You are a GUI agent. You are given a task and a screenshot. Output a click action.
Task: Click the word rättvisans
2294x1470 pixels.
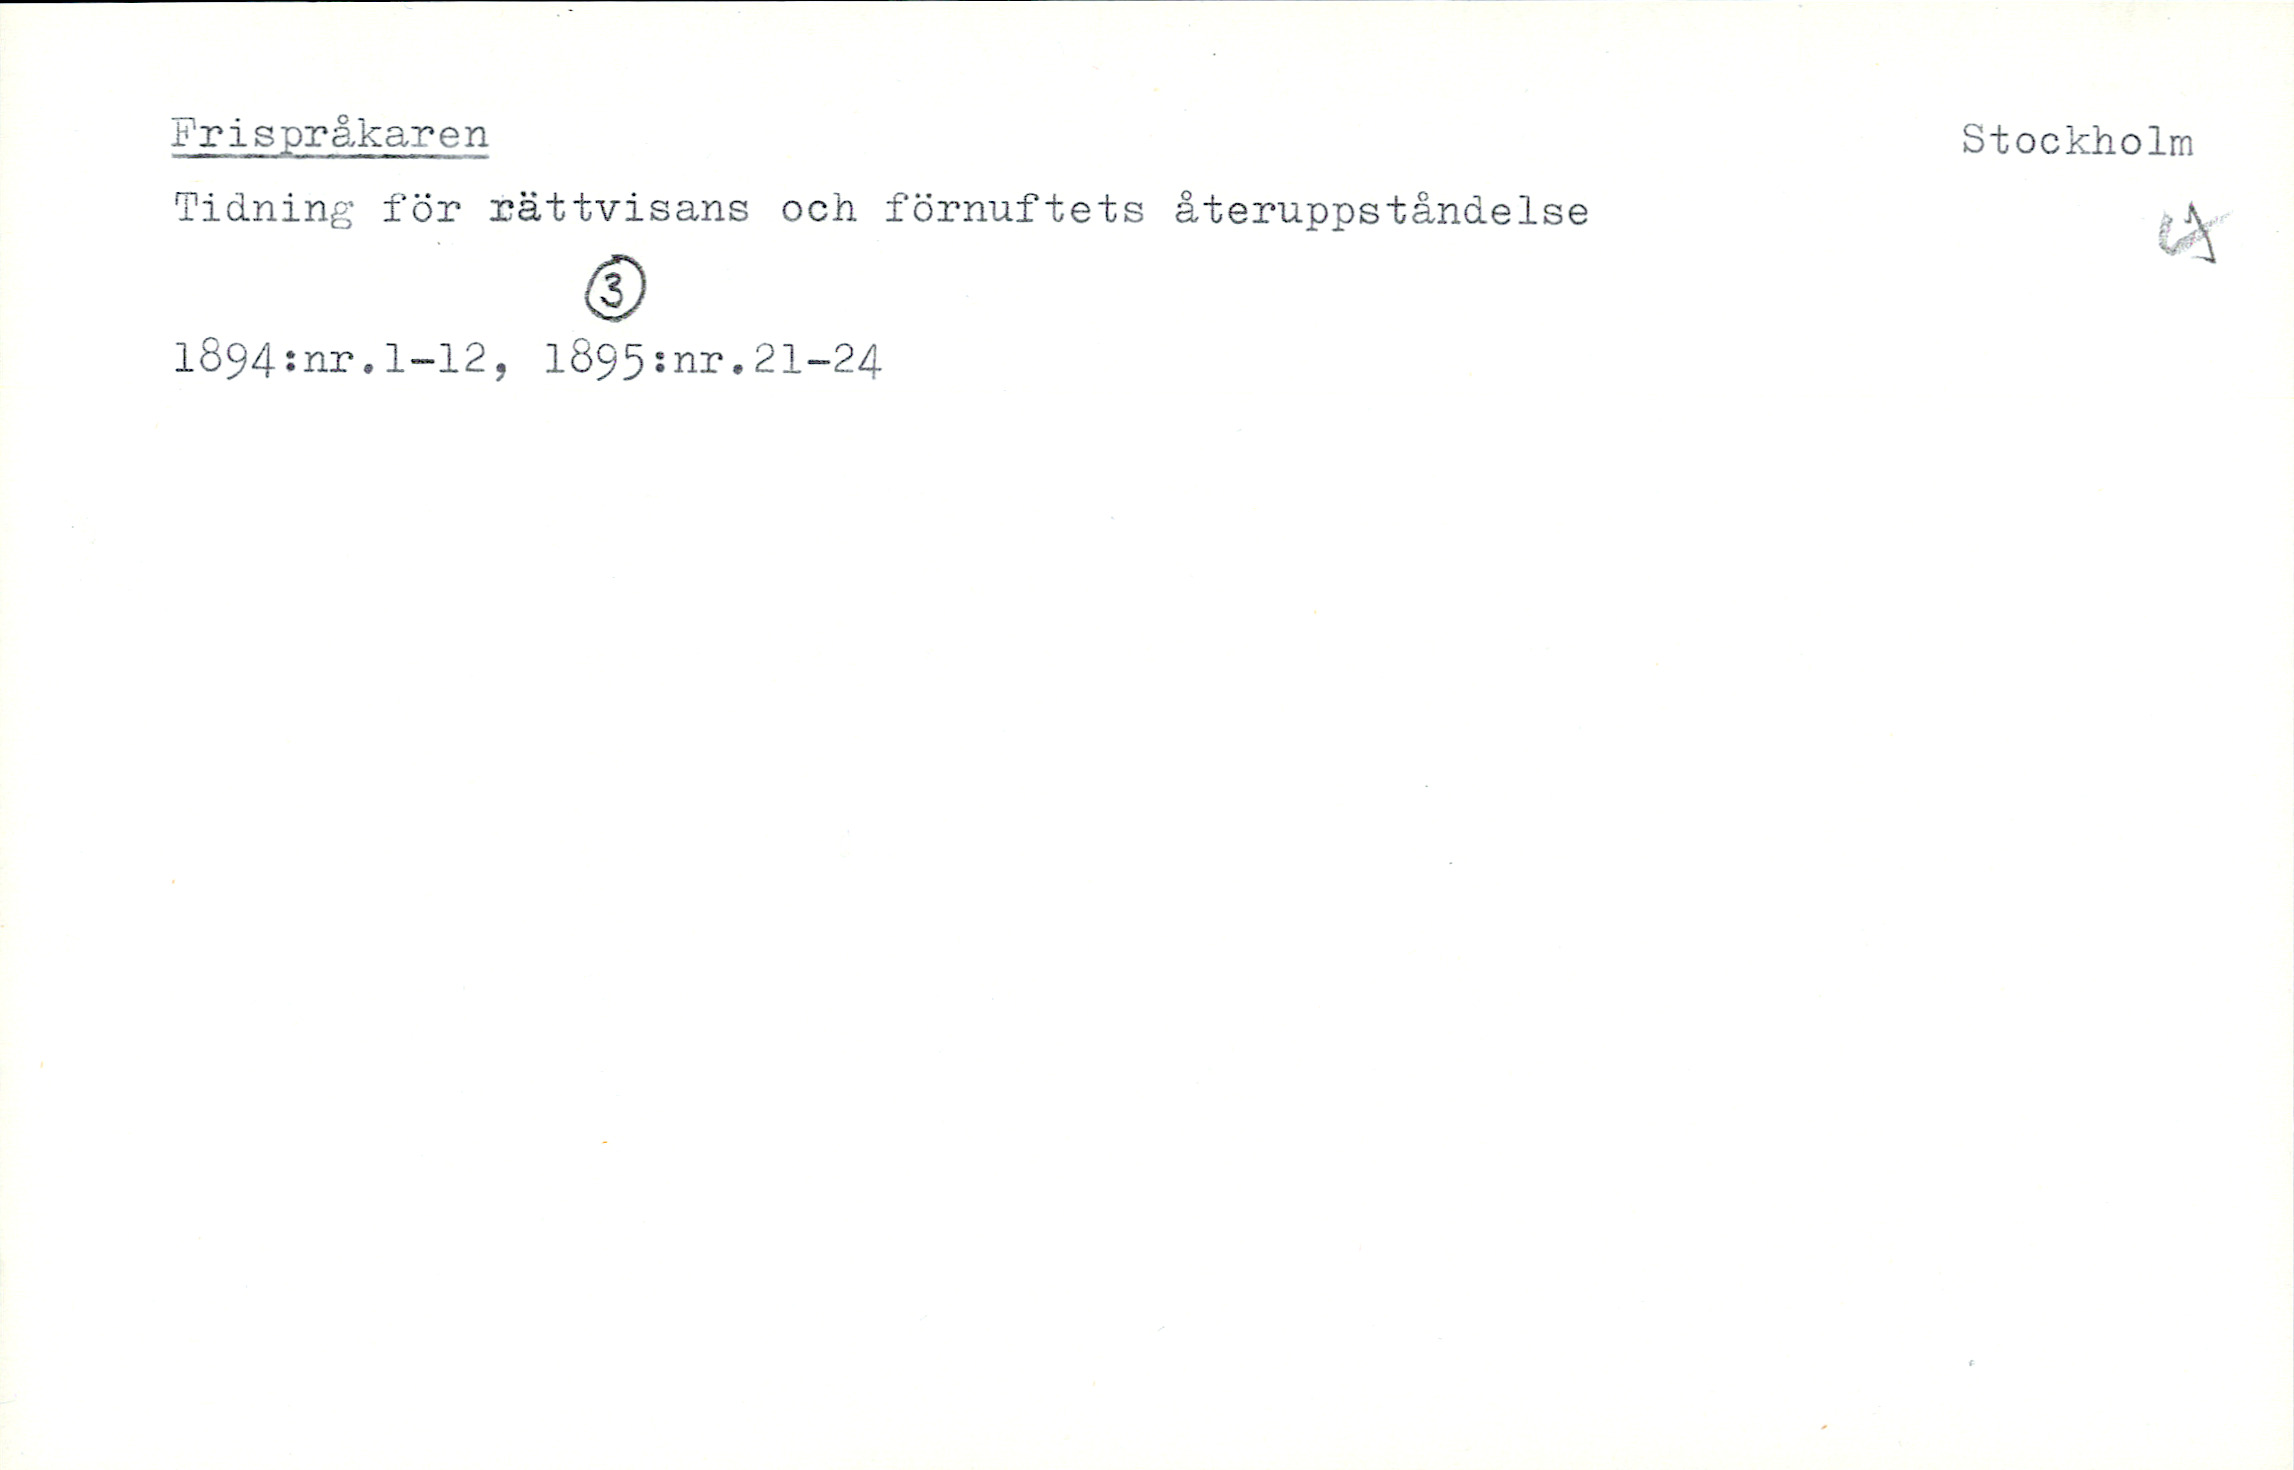(x=620, y=209)
